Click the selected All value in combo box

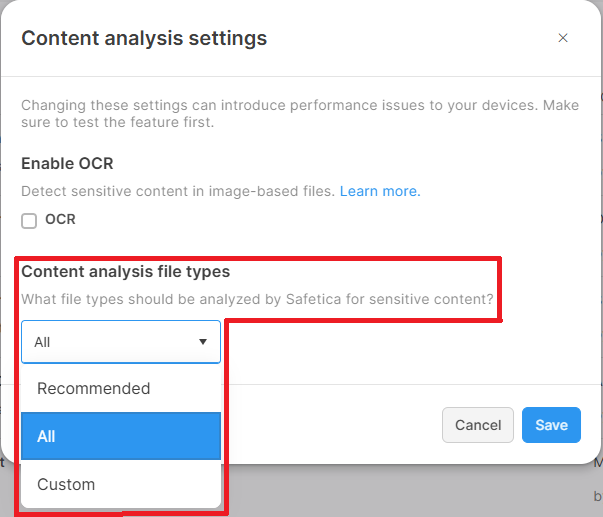coord(43,342)
